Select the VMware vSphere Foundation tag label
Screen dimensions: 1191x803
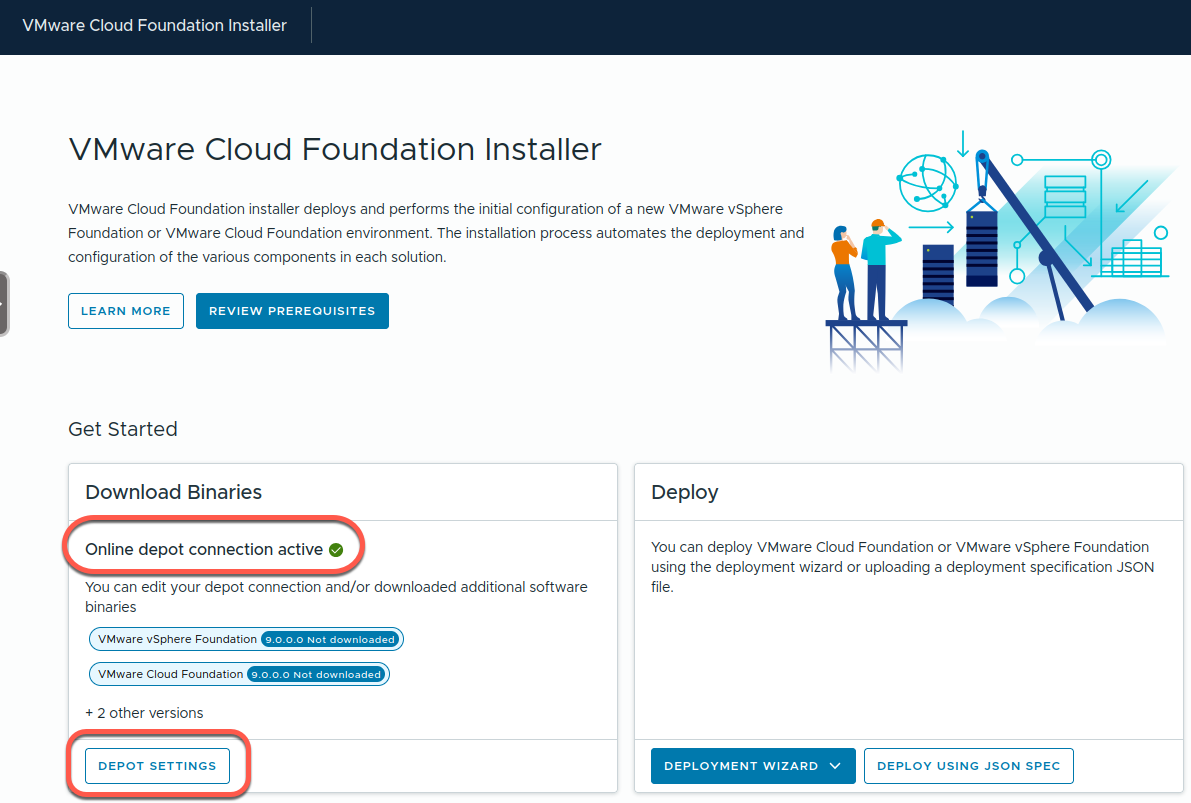177,639
